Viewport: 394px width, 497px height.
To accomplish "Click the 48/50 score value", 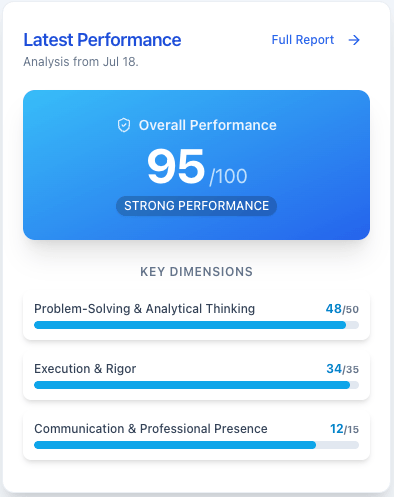I will 342,309.
